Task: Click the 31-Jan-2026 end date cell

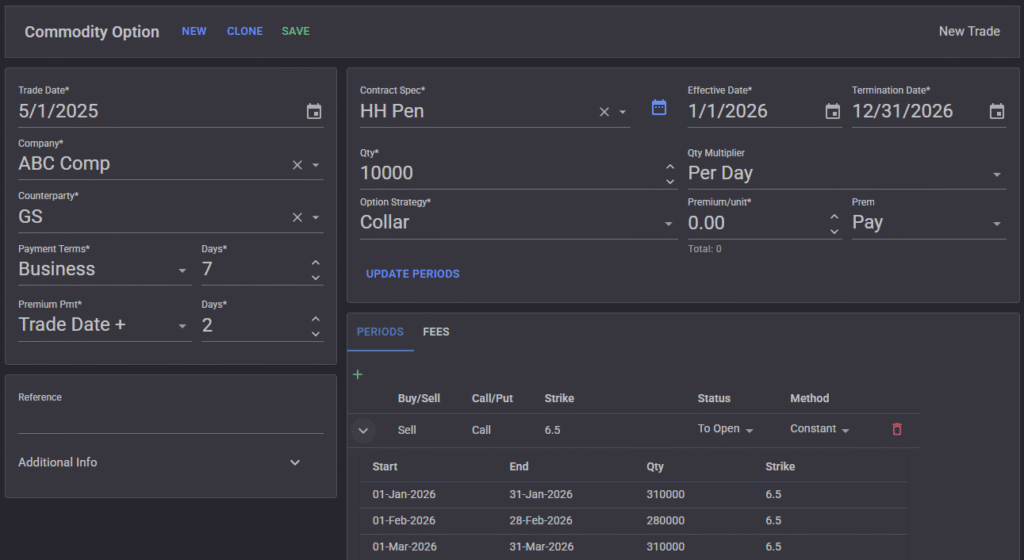Action: click(541, 495)
